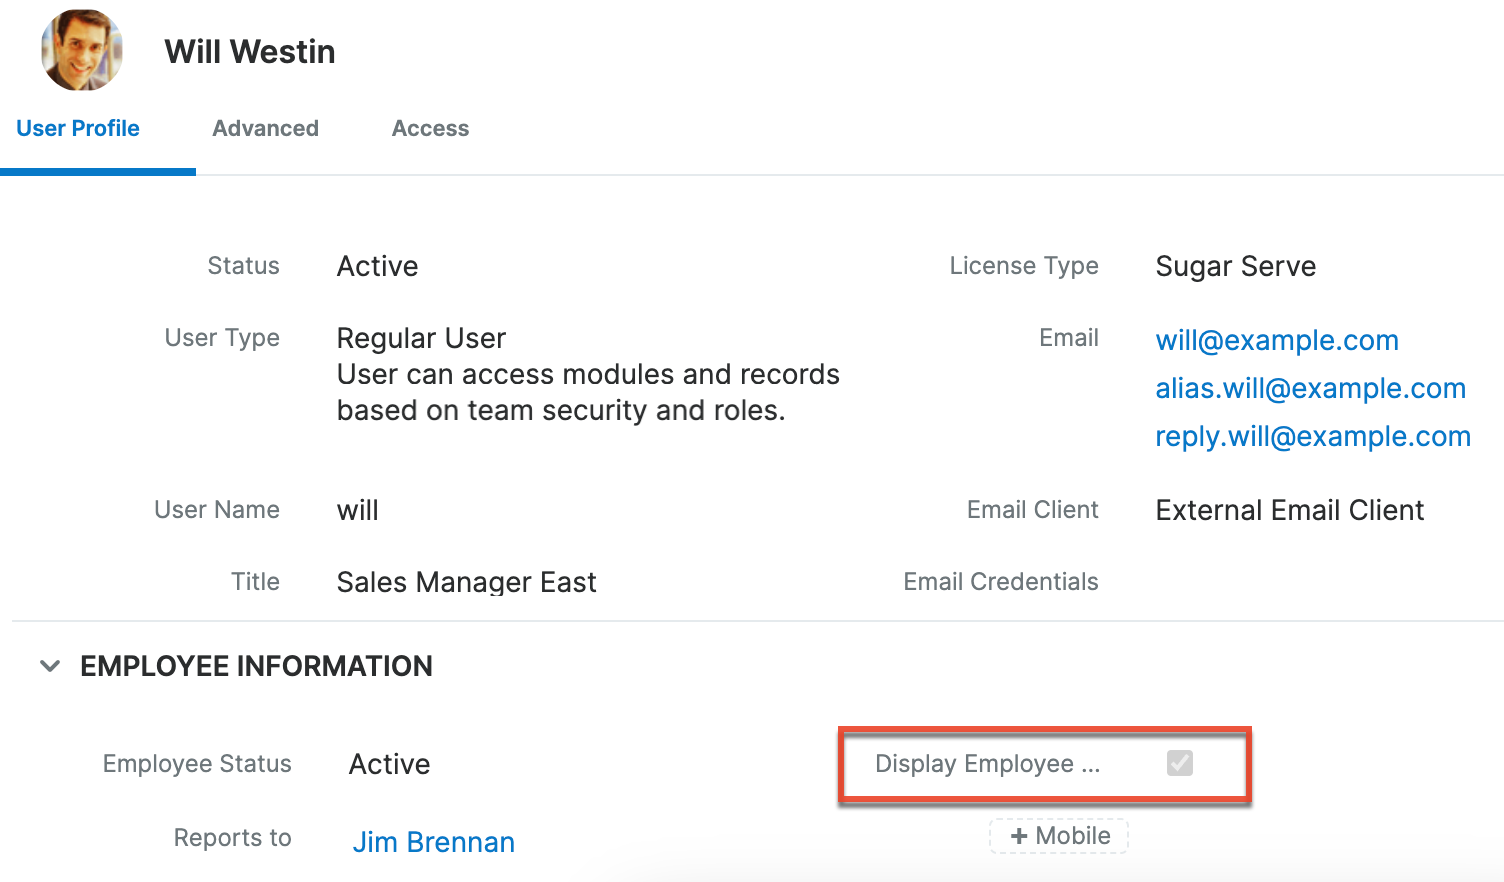Click Will Westin's profile avatar photo
The image size is (1504, 882).
tap(82, 51)
